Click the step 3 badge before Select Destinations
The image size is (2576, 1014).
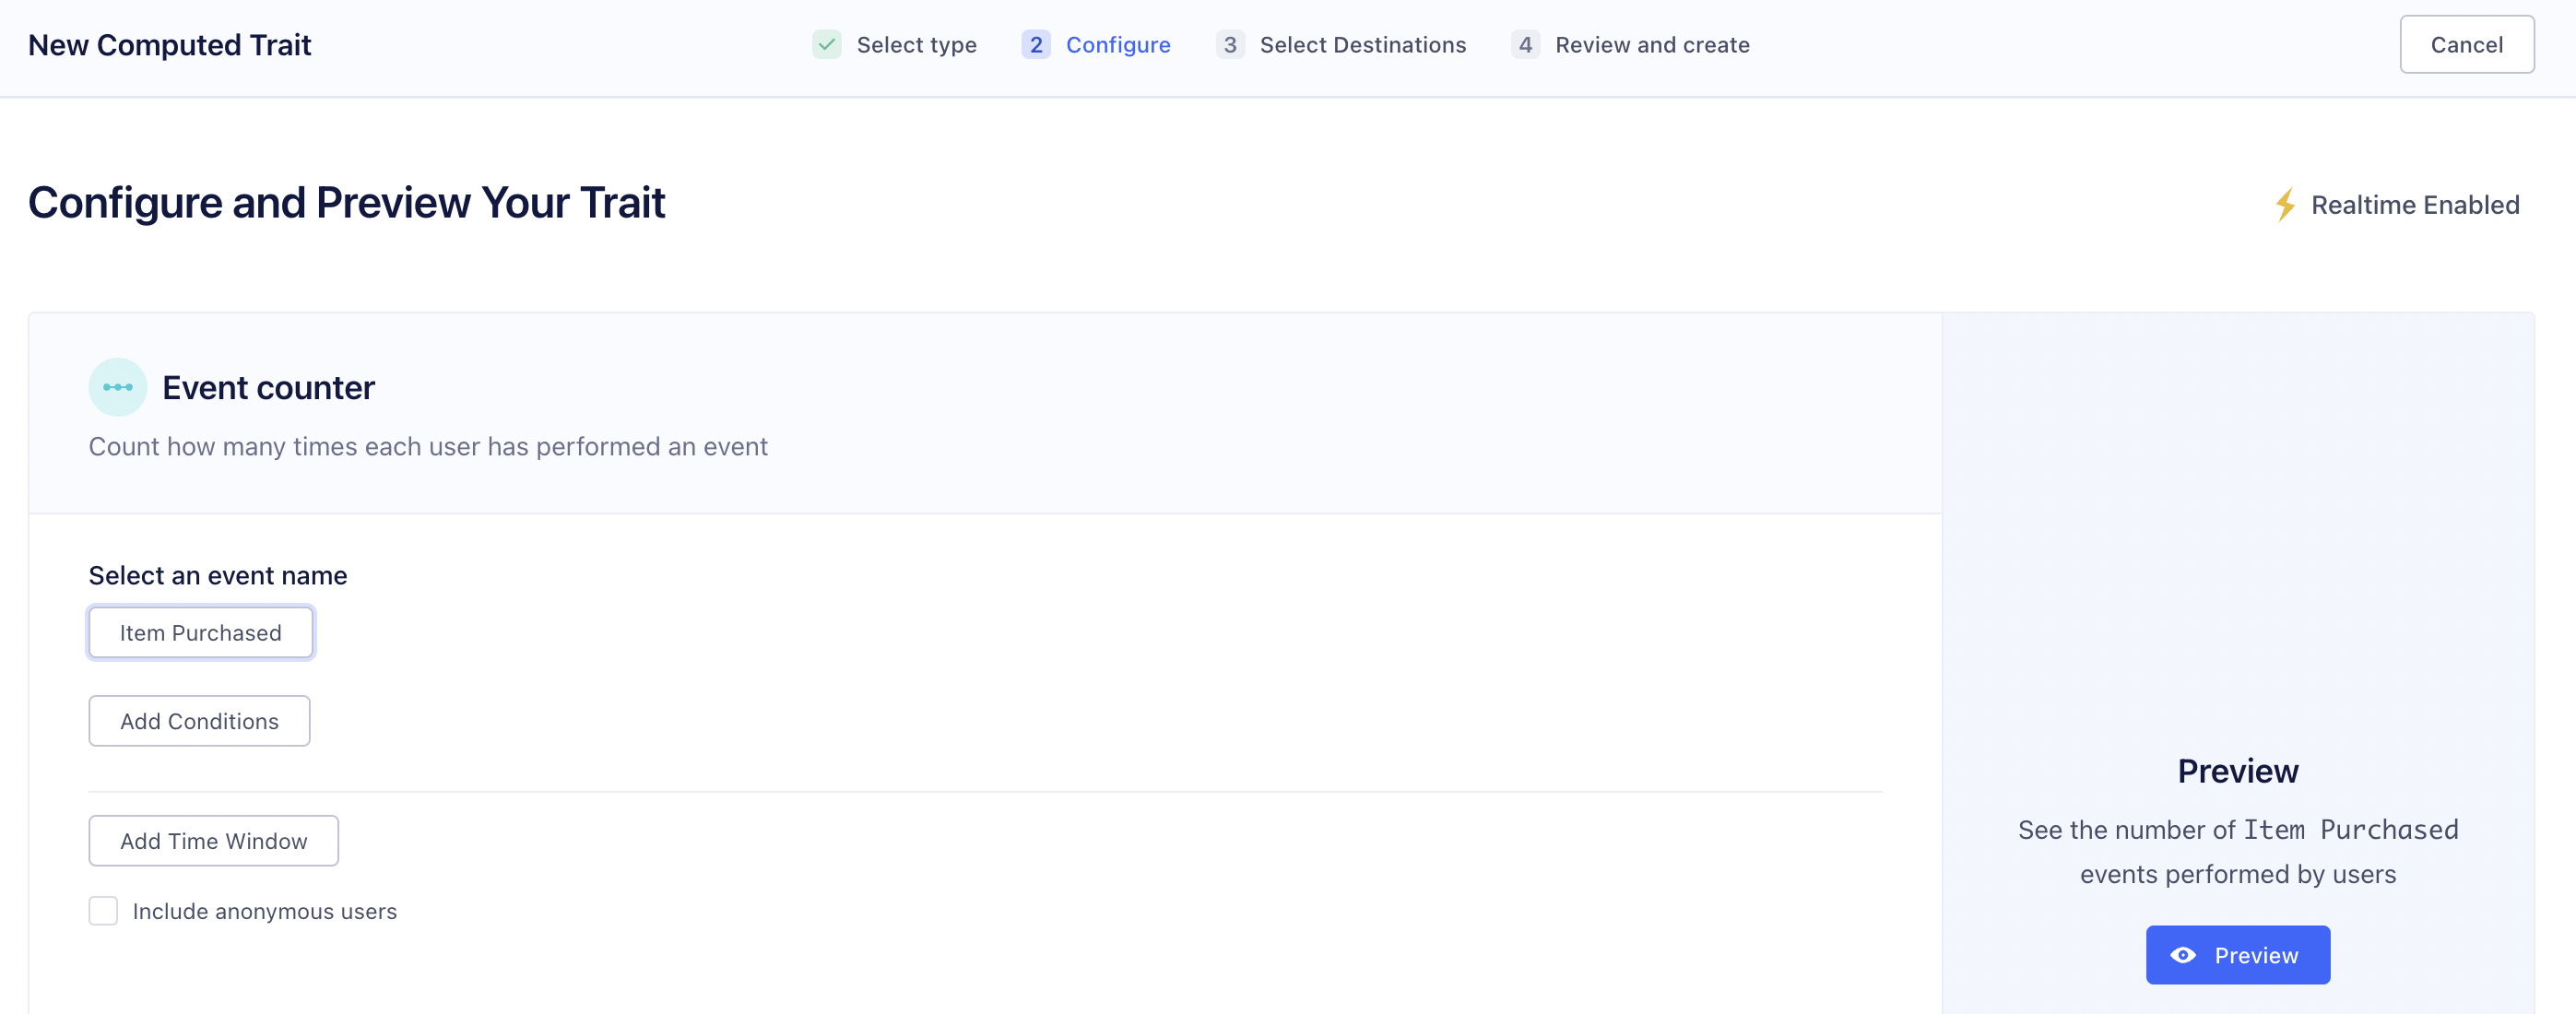(1230, 44)
